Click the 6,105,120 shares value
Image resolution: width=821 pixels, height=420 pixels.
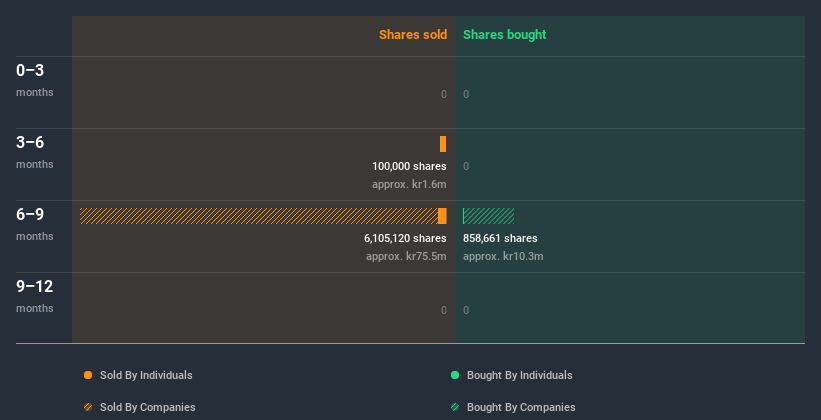click(x=405, y=238)
